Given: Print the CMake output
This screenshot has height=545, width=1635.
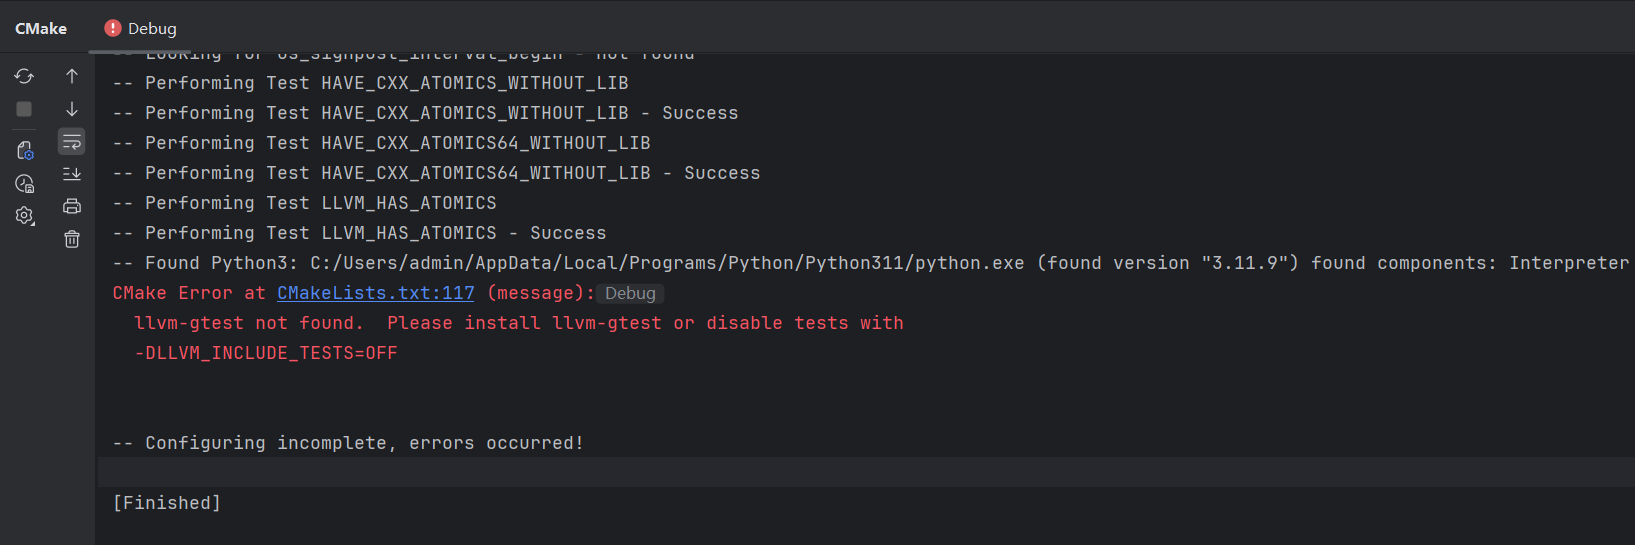Looking at the screenshot, I should click(x=72, y=206).
